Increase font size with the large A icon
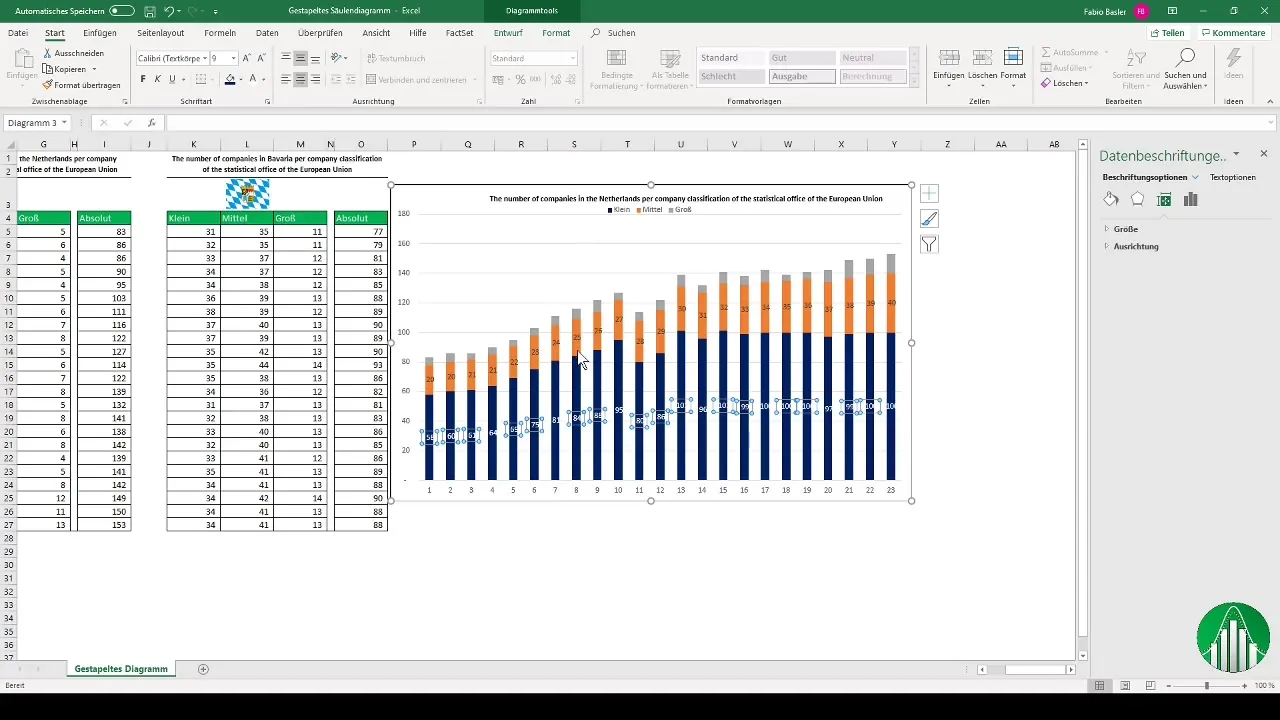 point(247,58)
